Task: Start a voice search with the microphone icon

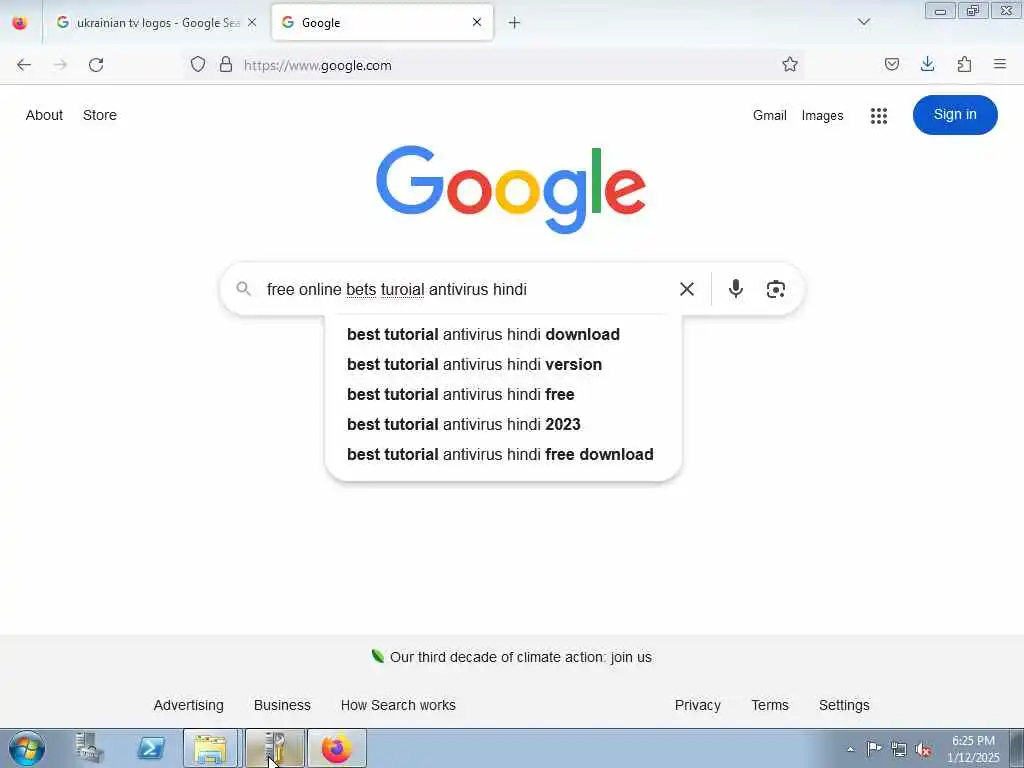Action: click(x=735, y=289)
